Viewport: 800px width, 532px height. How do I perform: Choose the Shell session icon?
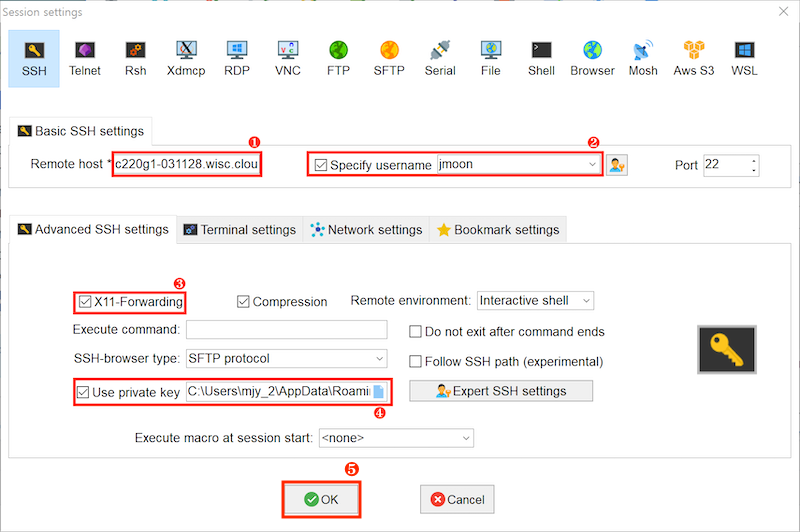pyautogui.click(x=541, y=59)
